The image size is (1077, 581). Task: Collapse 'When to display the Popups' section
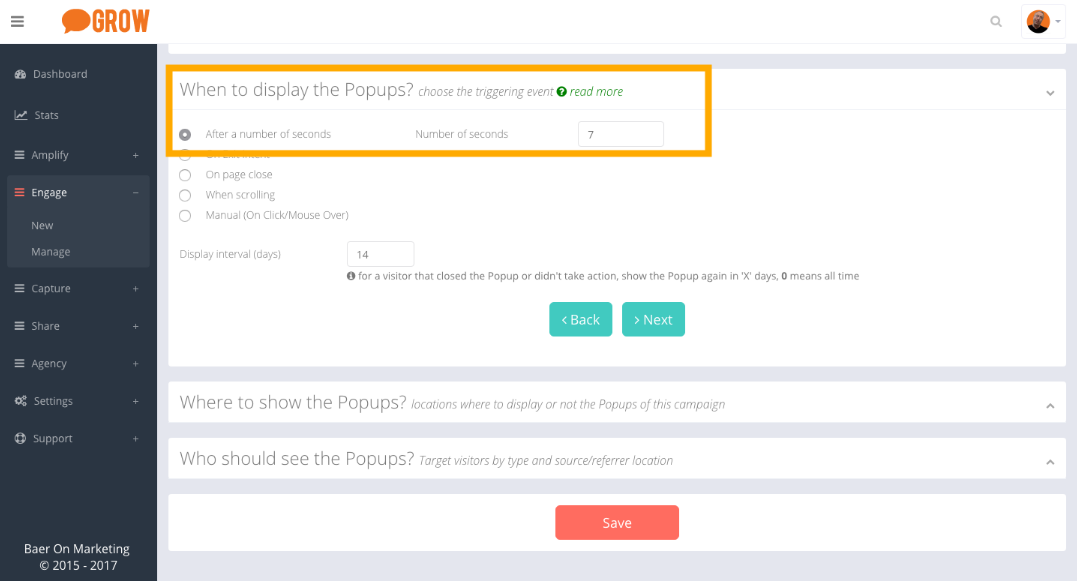[x=1050, y=92]
